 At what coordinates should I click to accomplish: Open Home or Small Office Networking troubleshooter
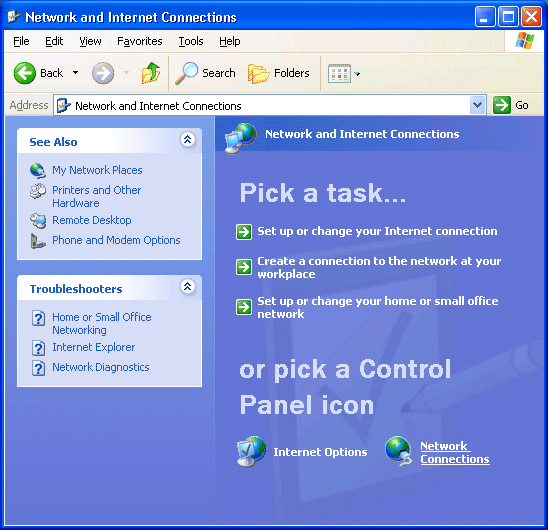coord(102,323)
